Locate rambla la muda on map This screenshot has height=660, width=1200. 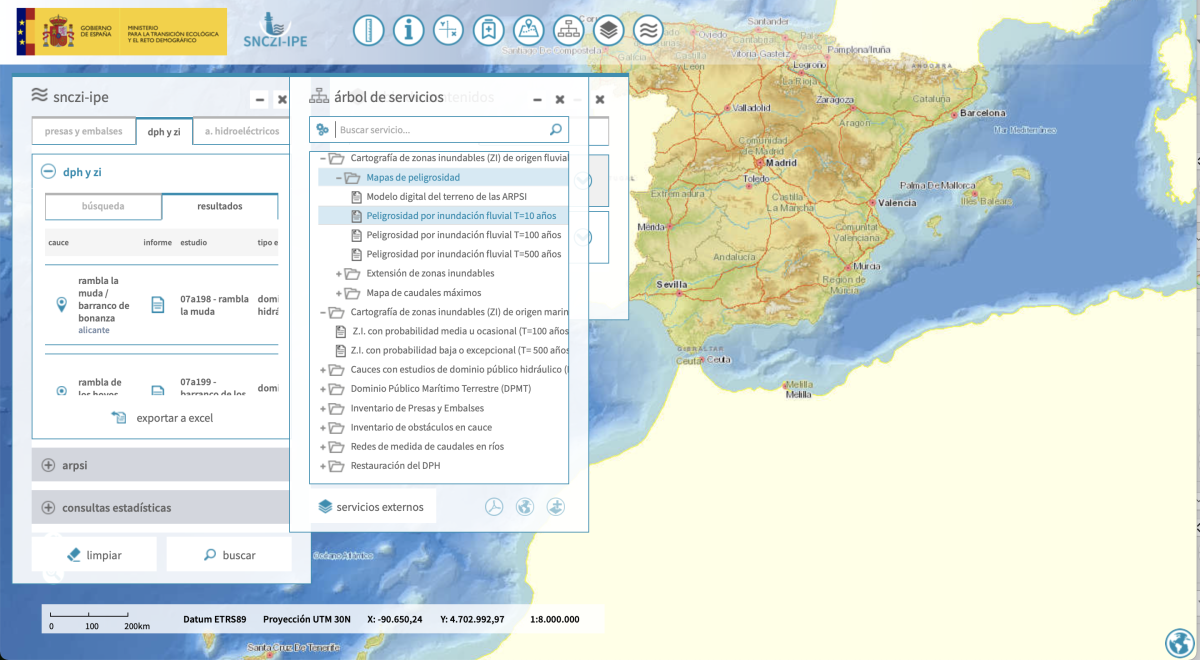(61, 305)
